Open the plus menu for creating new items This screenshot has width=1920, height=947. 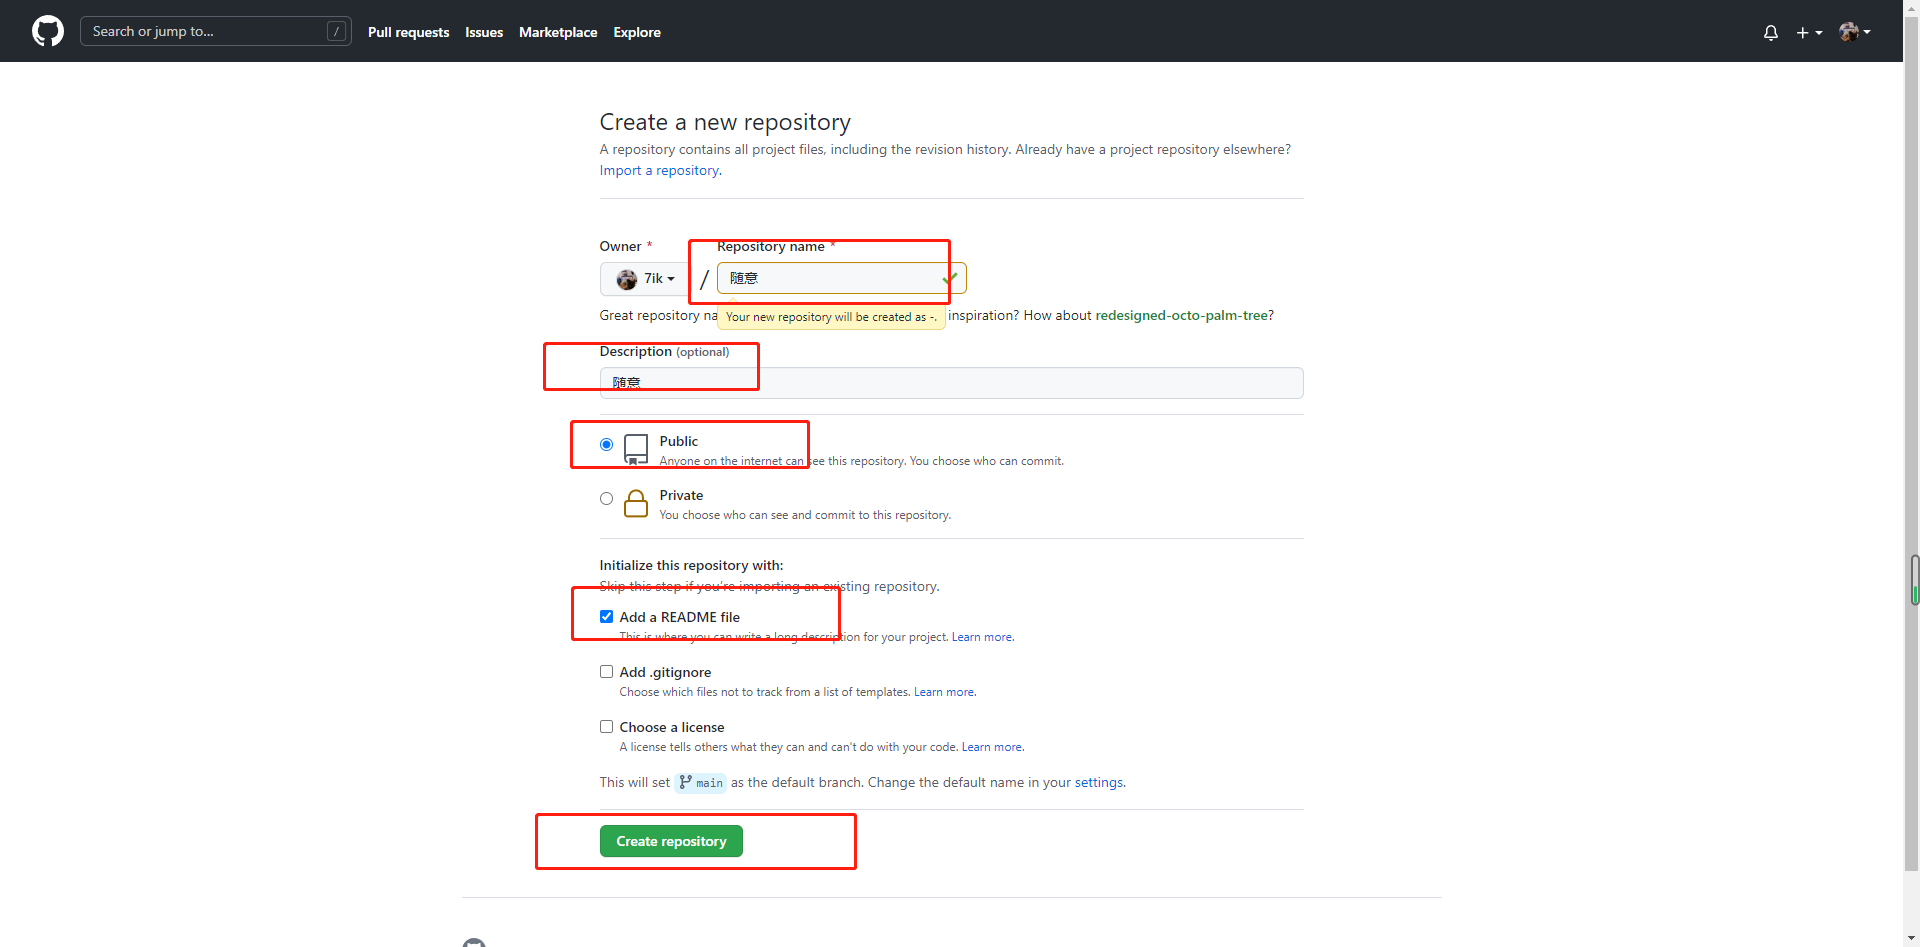(1804, 32)
